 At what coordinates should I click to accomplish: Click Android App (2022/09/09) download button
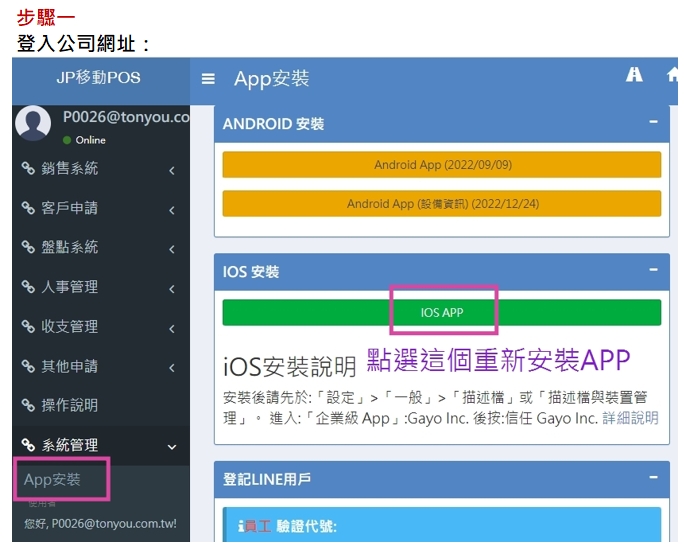click(x=441, y=165)
